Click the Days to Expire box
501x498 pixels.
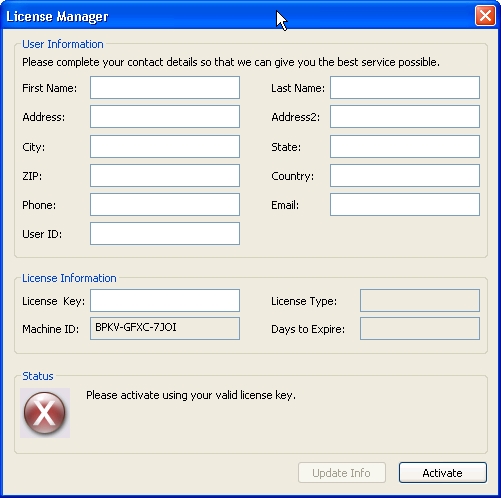click(x=420, y=329)
